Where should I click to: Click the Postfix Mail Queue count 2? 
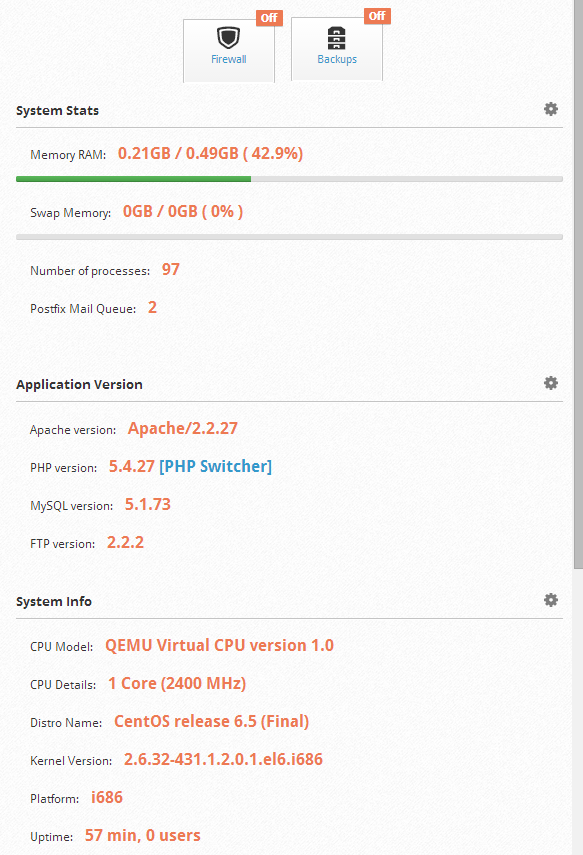tap(152, 308)
